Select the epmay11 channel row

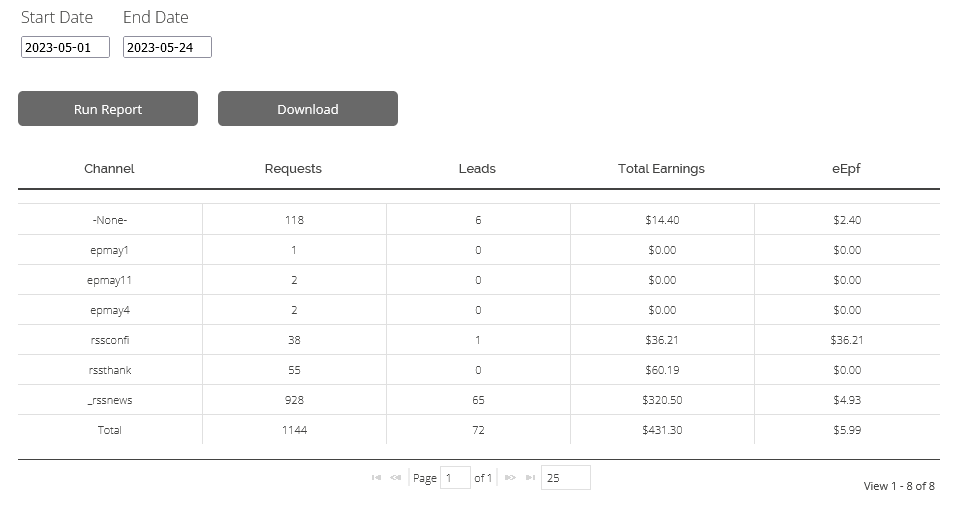point(479,280)
